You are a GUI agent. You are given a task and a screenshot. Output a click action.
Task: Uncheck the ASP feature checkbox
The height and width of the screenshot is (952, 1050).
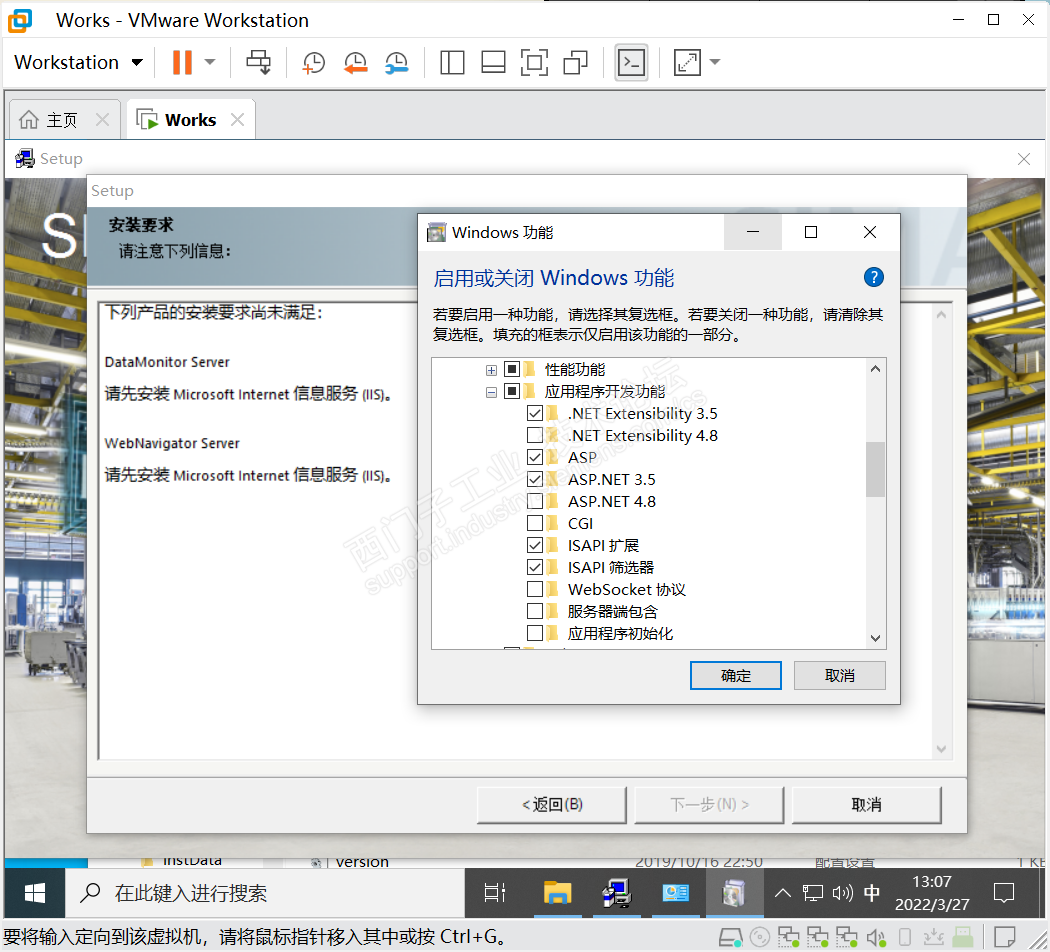(534, 457)
